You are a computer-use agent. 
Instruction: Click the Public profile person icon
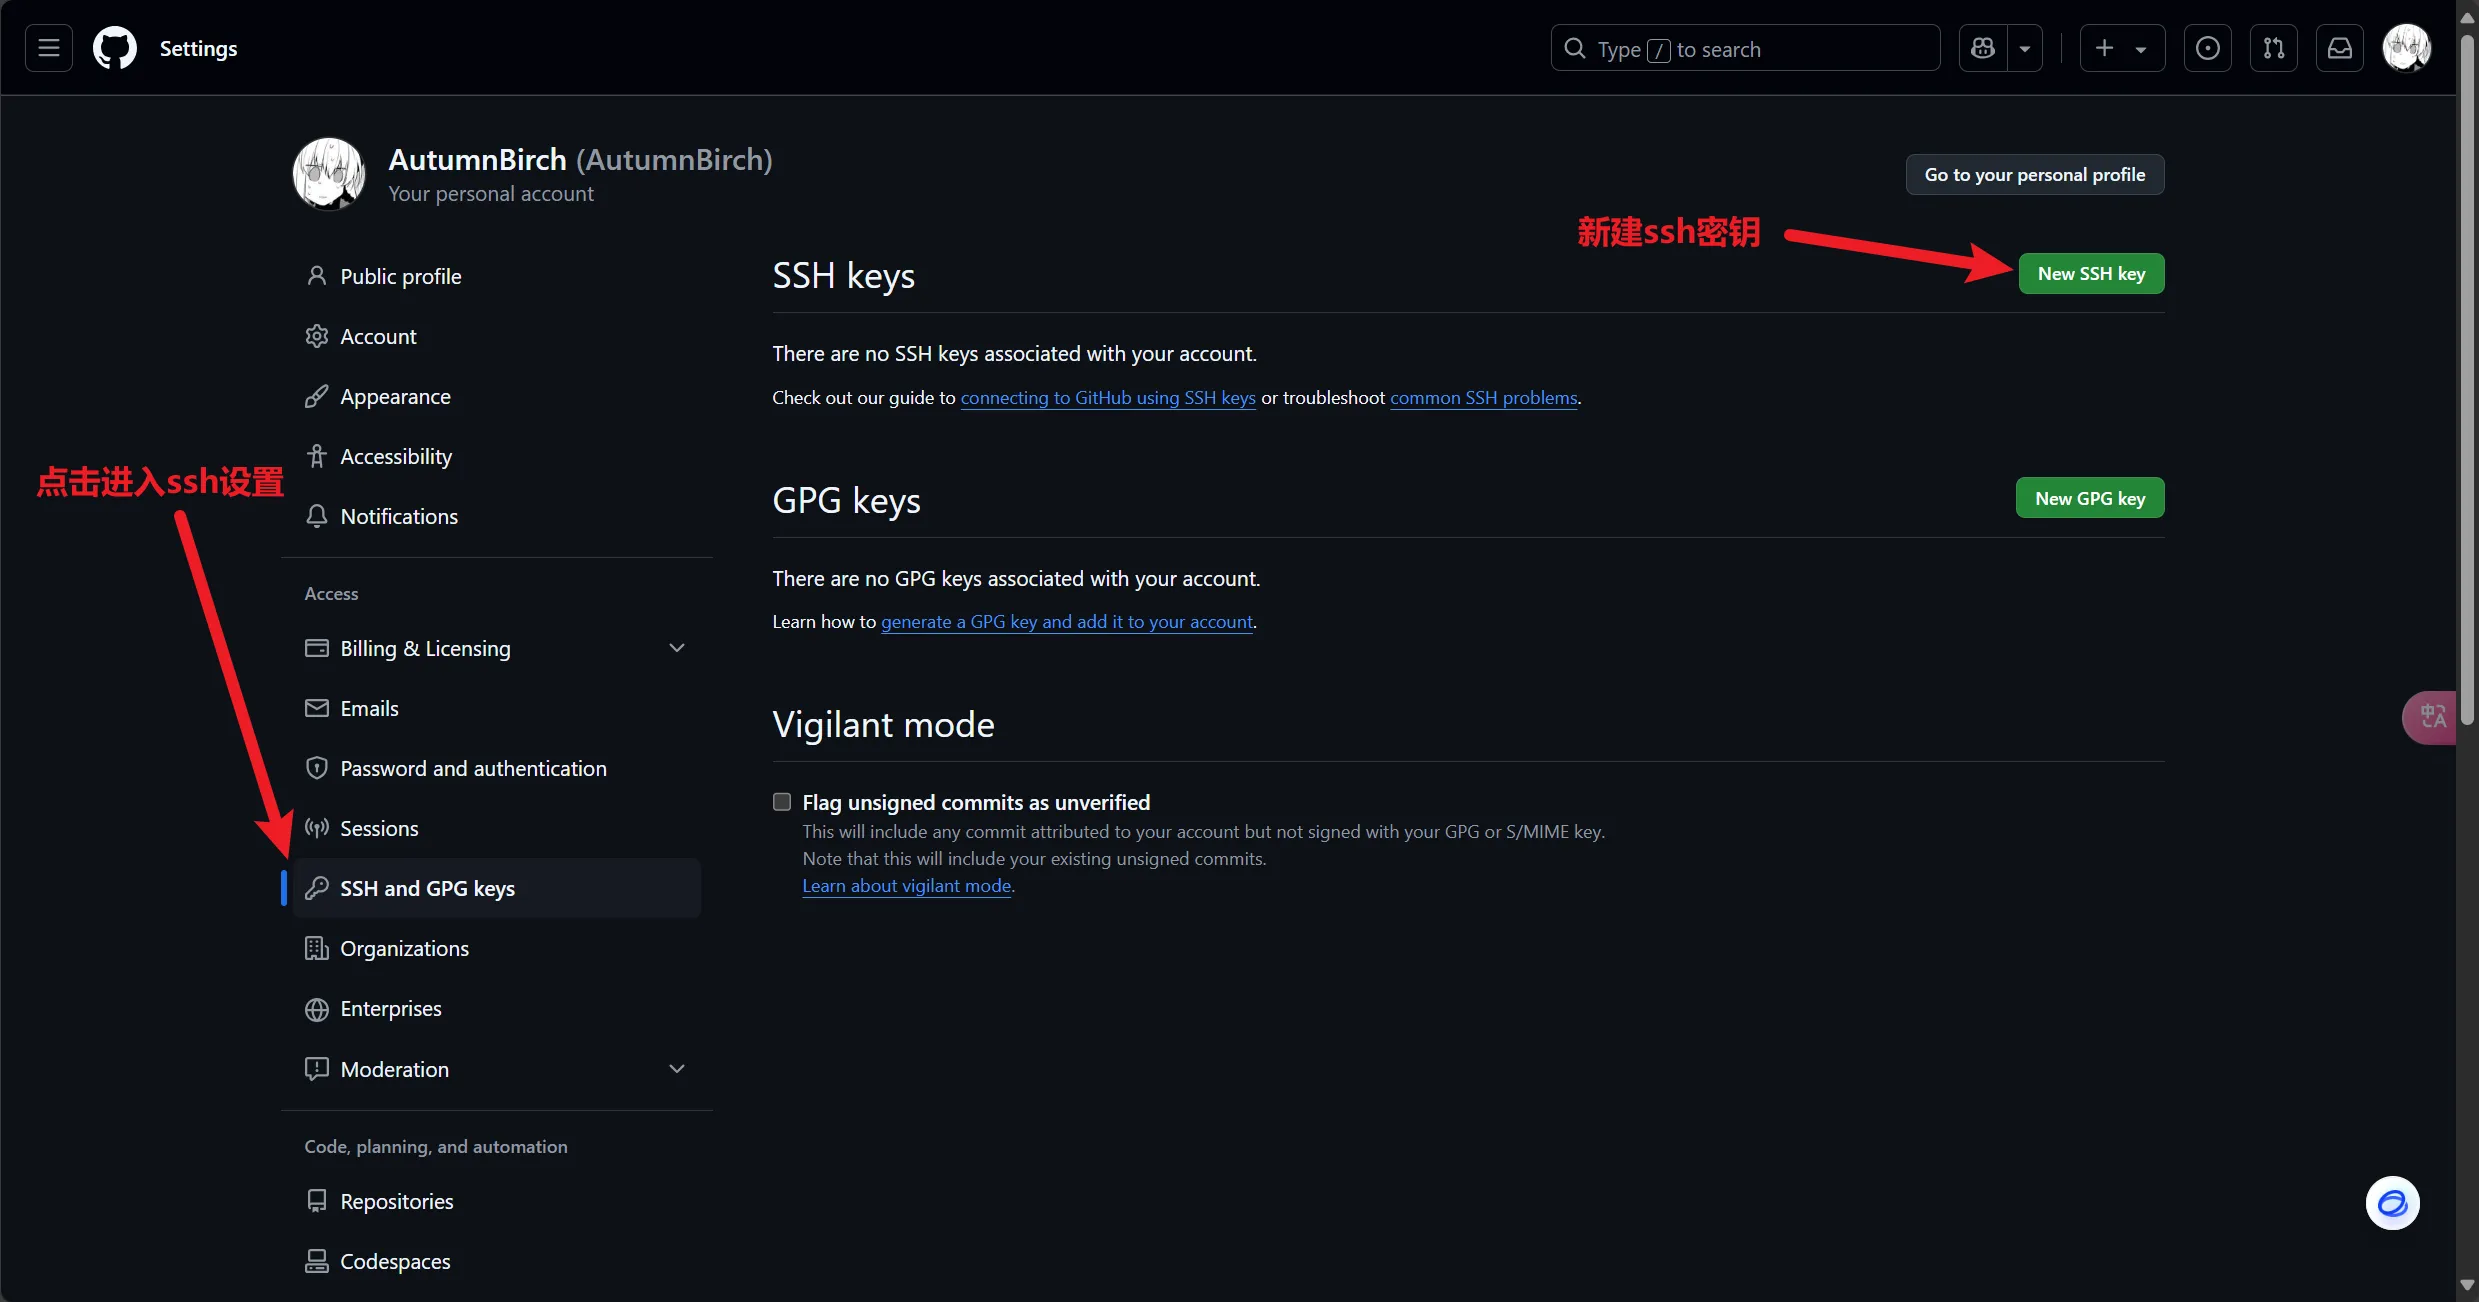point(317,276)
